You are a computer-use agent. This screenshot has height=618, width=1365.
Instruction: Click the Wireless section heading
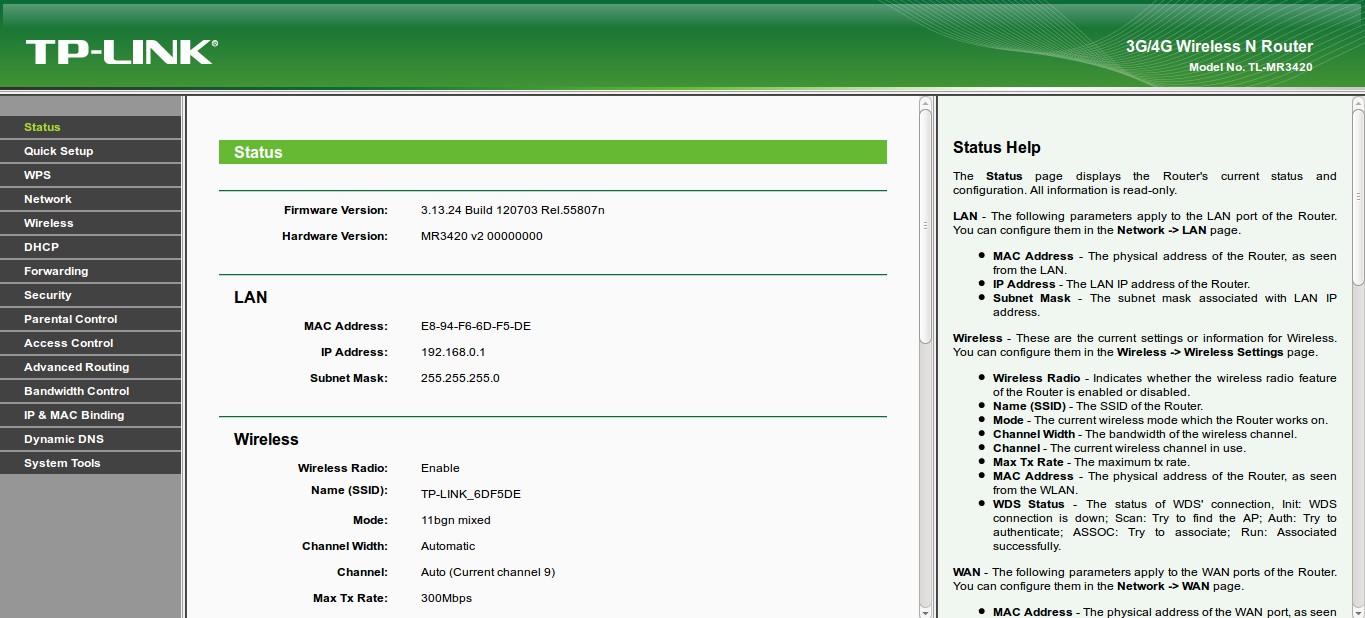(266, 439)
